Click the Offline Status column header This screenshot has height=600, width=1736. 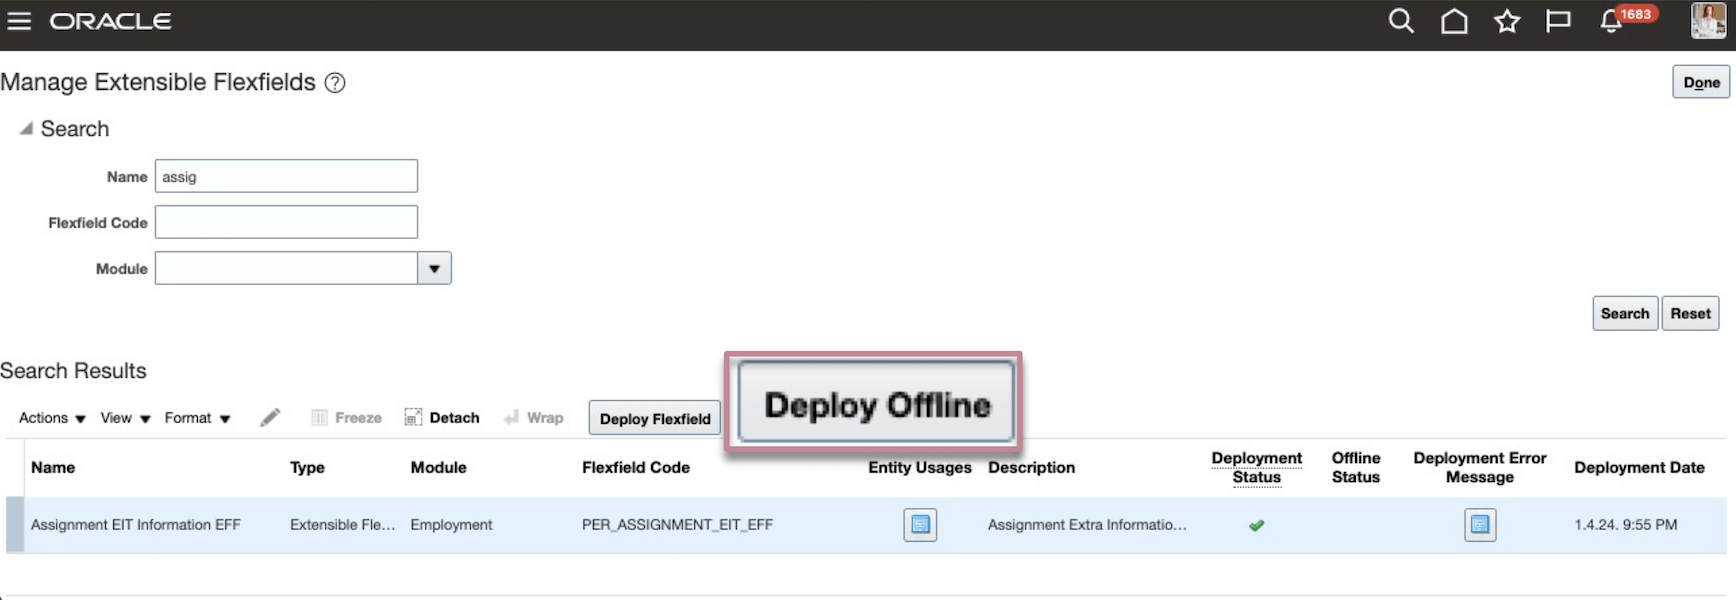tap(1355, 467)
